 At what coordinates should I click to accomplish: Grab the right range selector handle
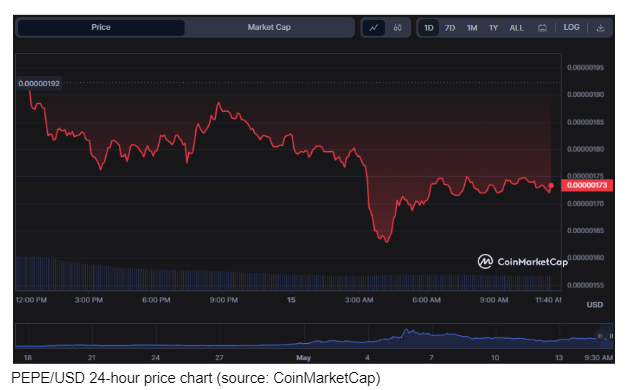[x=611, y=336]
